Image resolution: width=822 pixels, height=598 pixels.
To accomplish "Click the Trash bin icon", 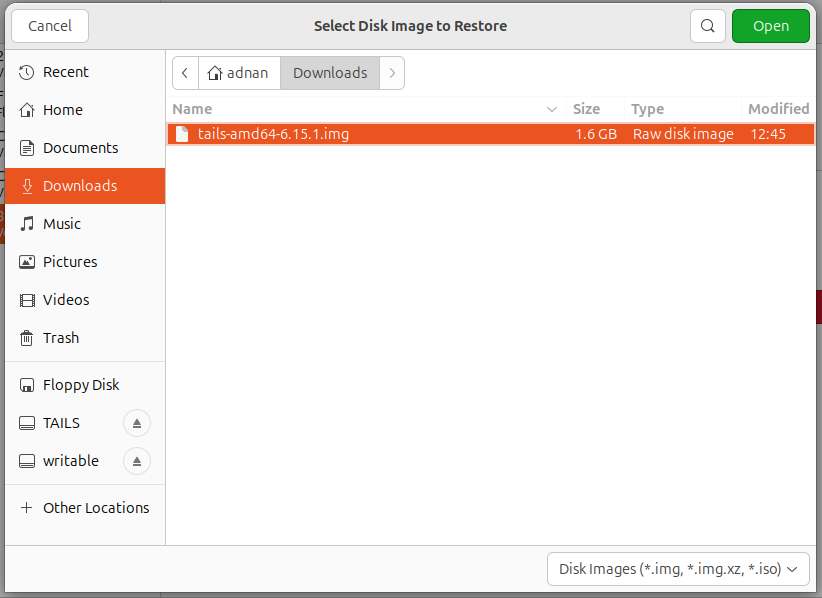I will [x=27, y=338].
